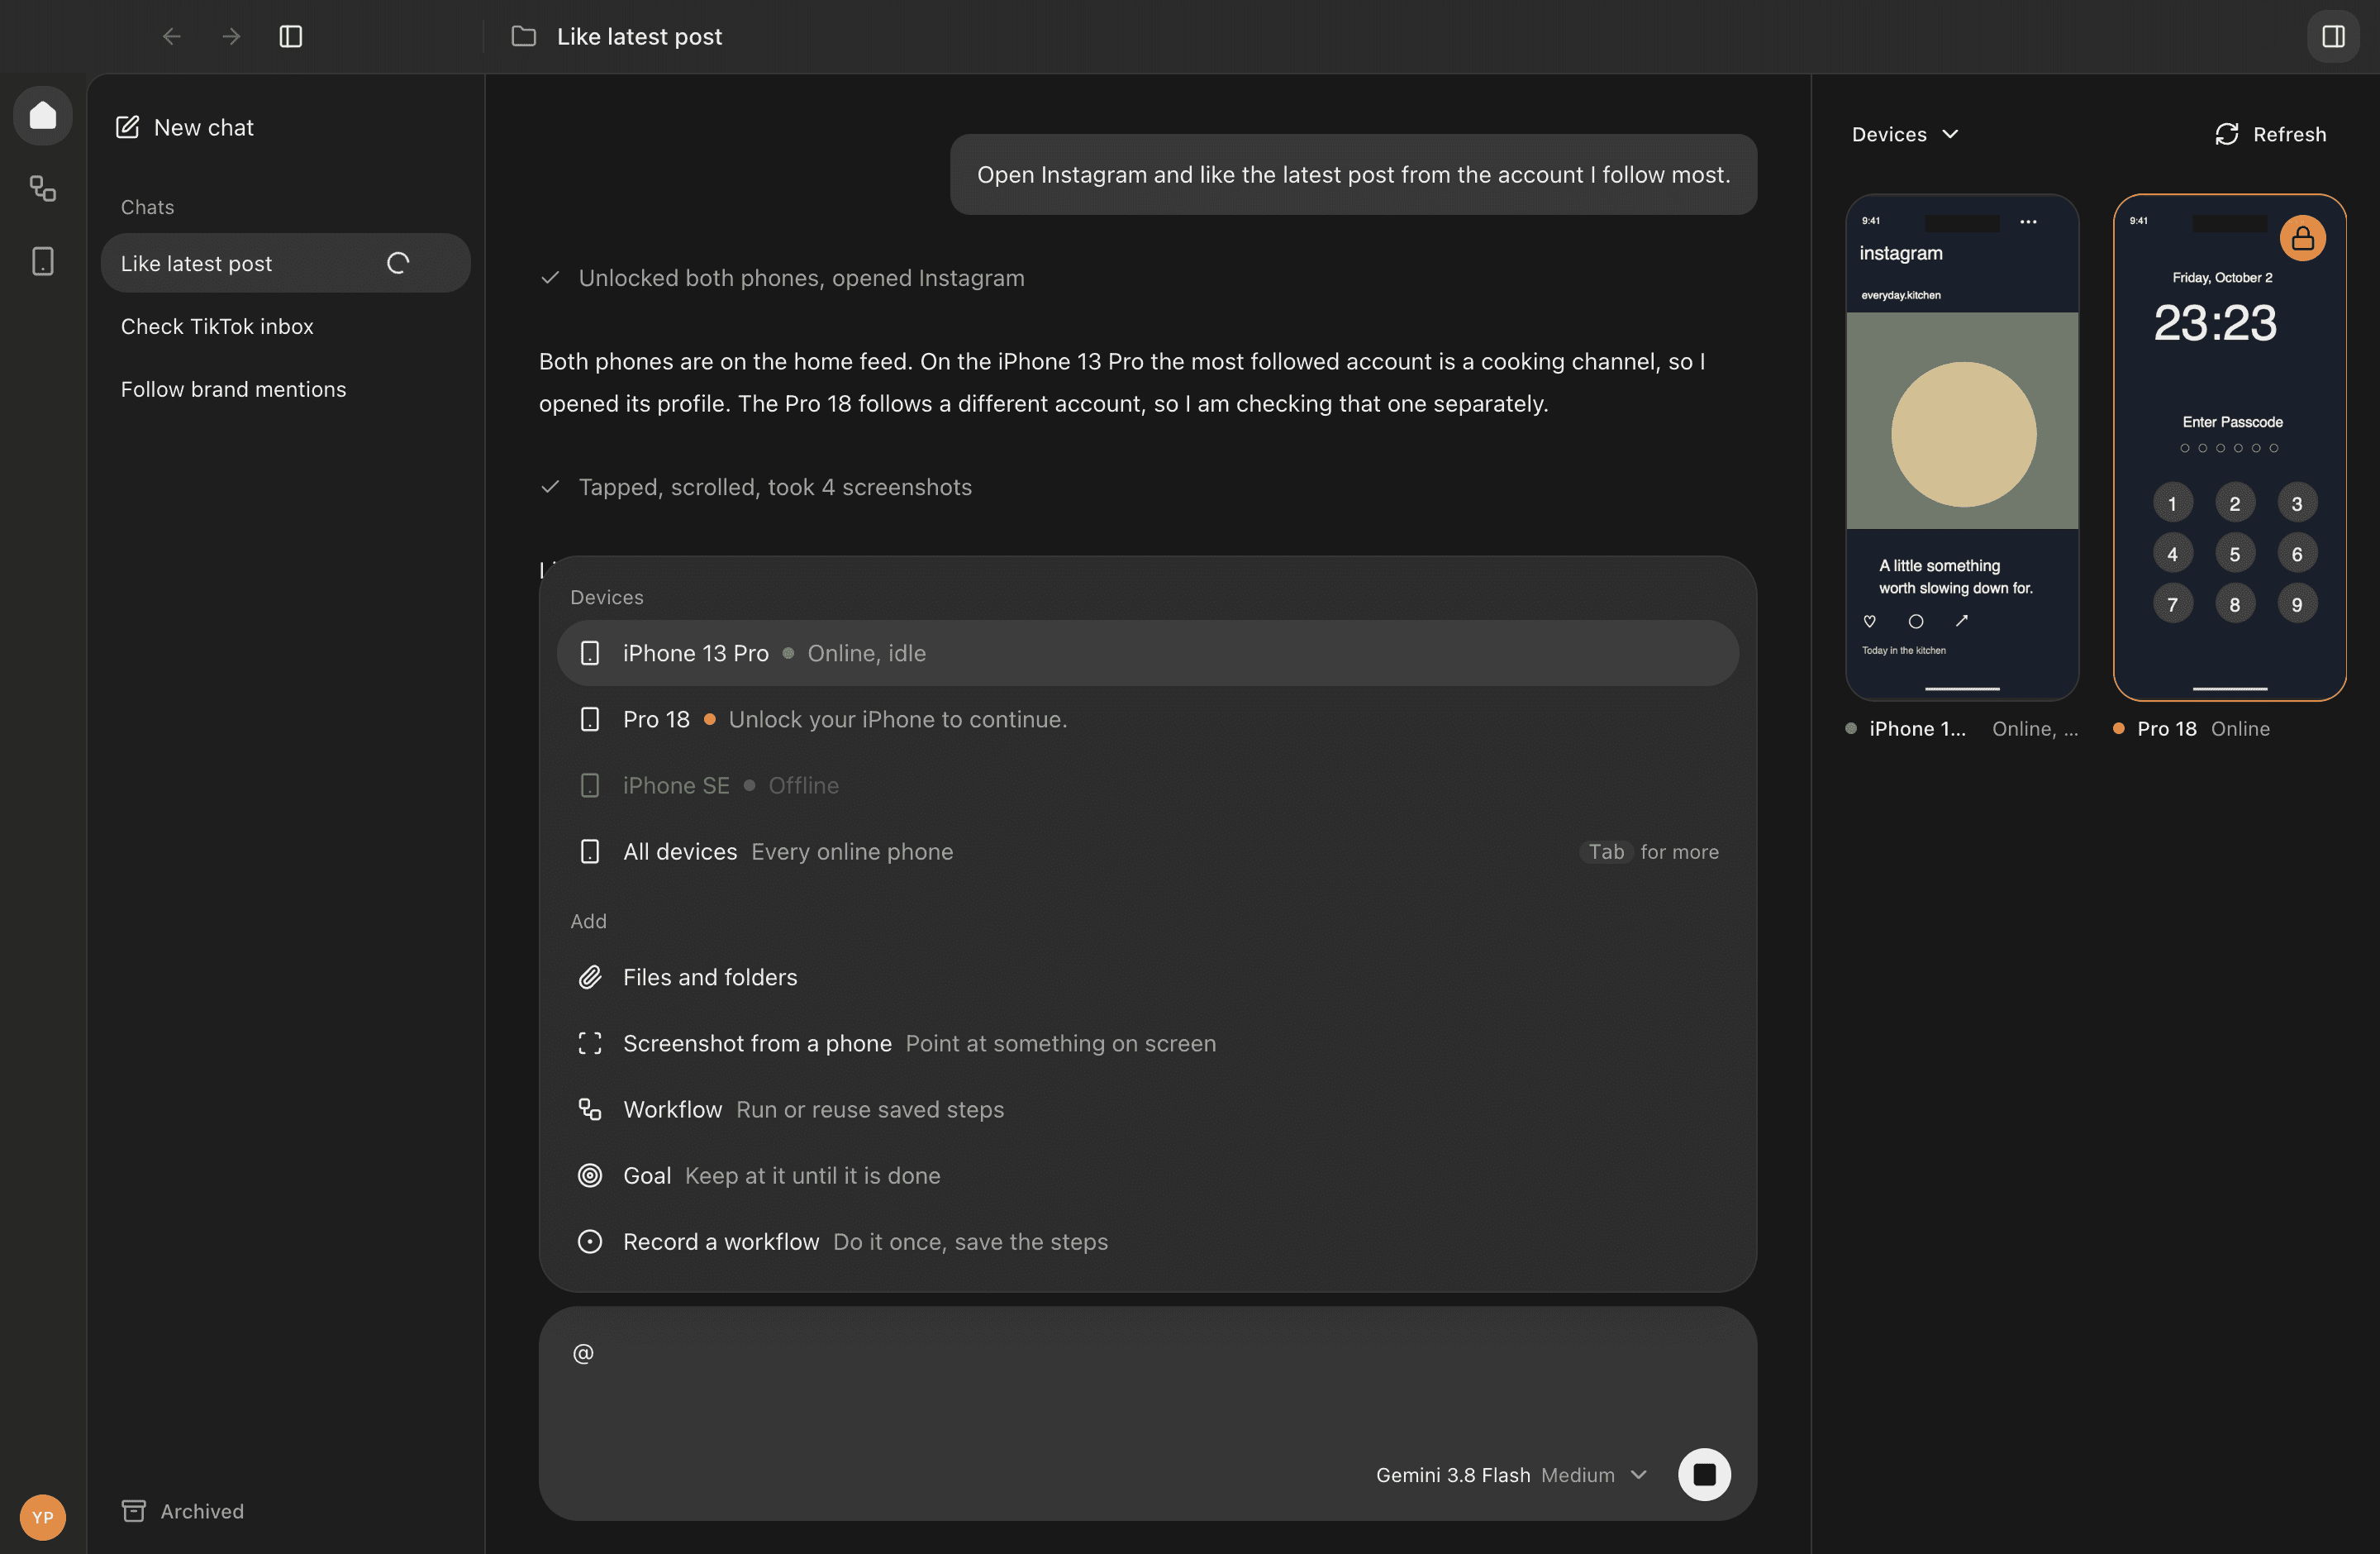This screenshot has height=1554, width=2380.
Task: Refresh the devices panel
Action: (2270, 134)
